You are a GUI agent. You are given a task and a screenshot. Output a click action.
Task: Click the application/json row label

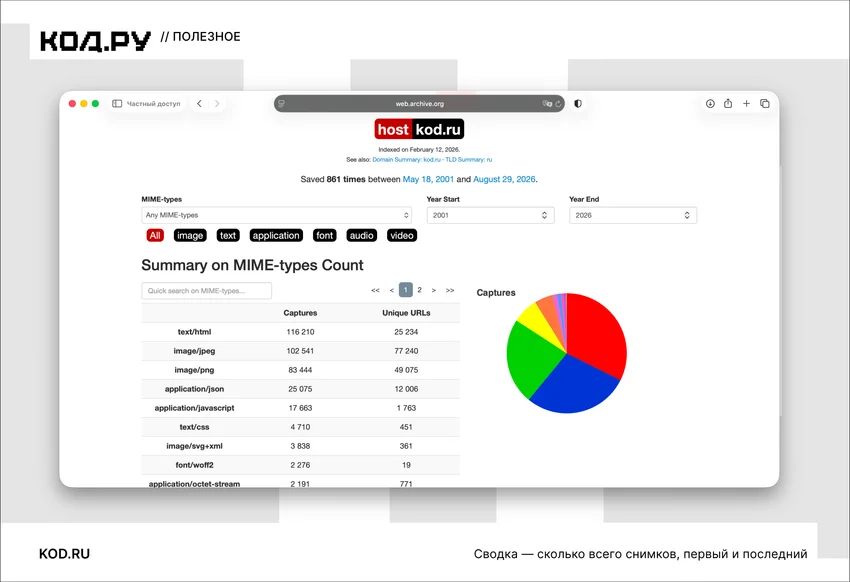click(194, 389)
